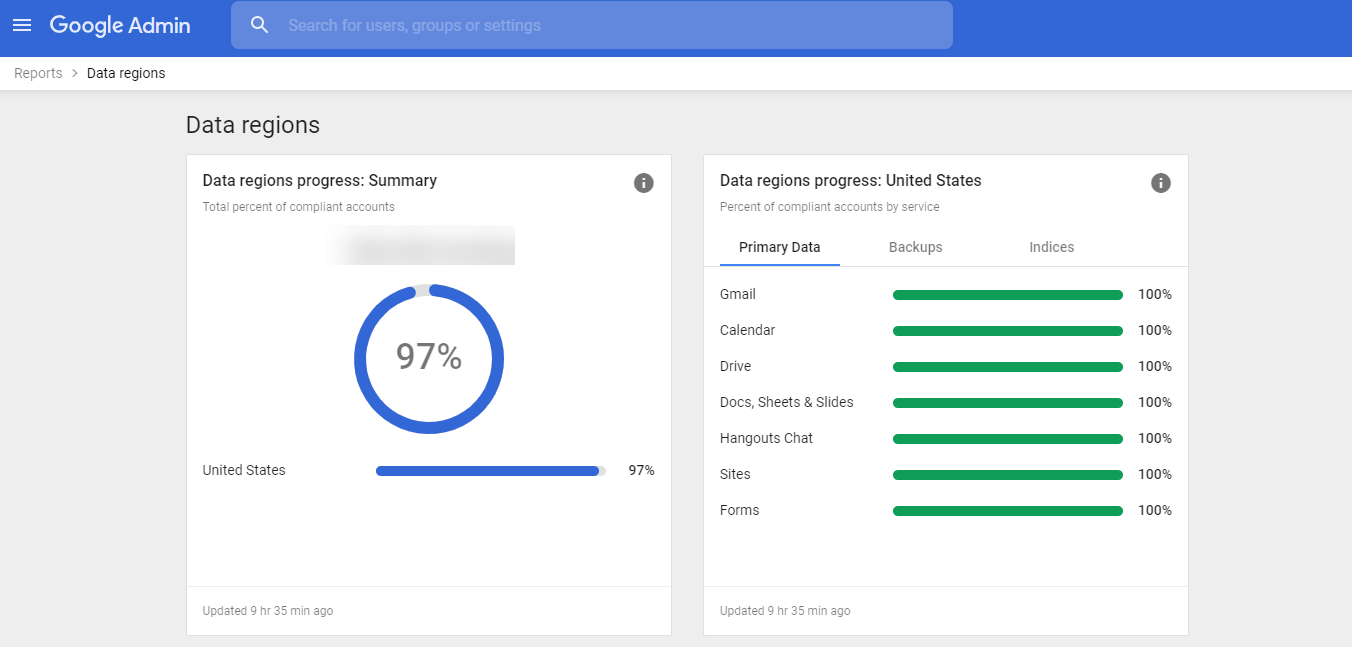Click the Forms 100% percentage value
1352x647 pixels.
[1154, 510]
